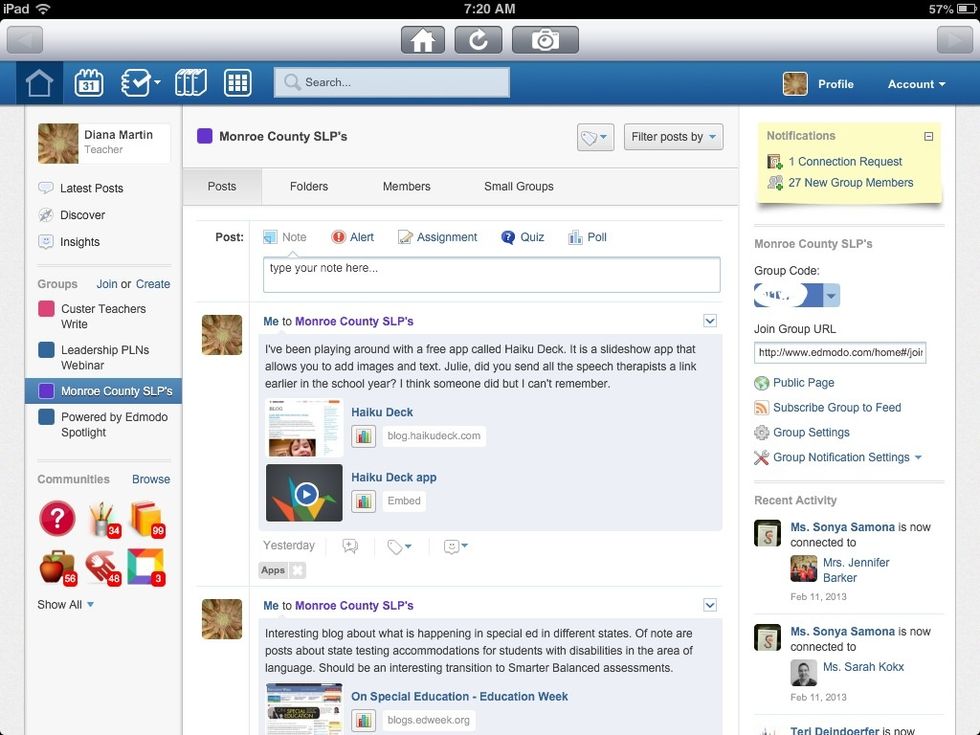Go to Edmodo home icon in blue navbar
Viewport: 980px width, 735px height.
click(39, 83)
